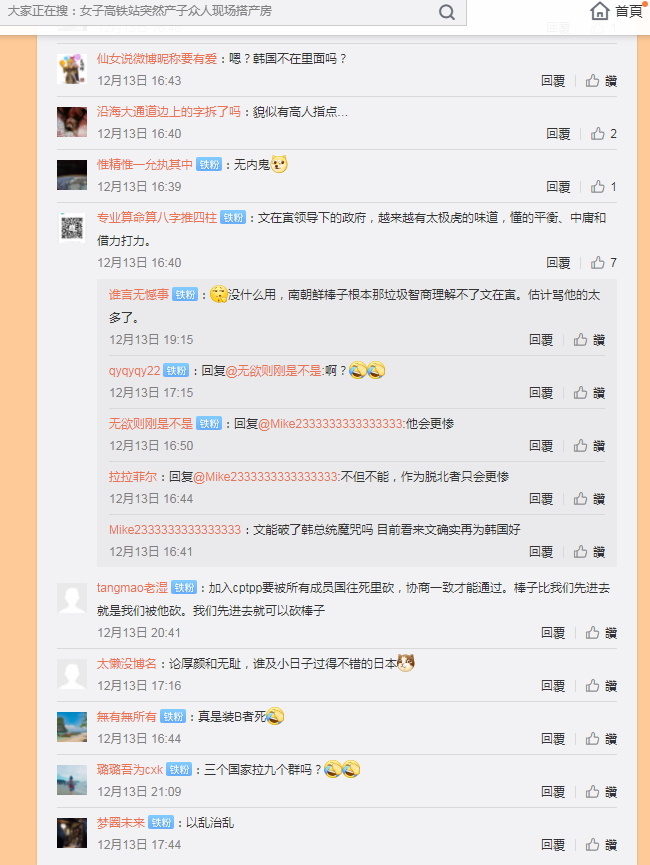Viewport: 650px width, 865px height.
Task: Reply to 無有無所有's comment
Action: (x=553, y=739)
